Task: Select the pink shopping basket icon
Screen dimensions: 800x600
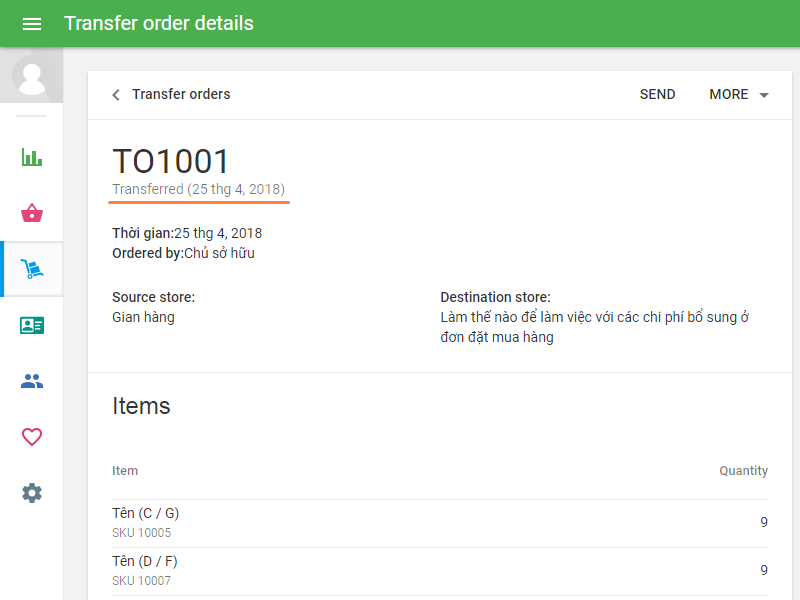Action: click(31, 213)
